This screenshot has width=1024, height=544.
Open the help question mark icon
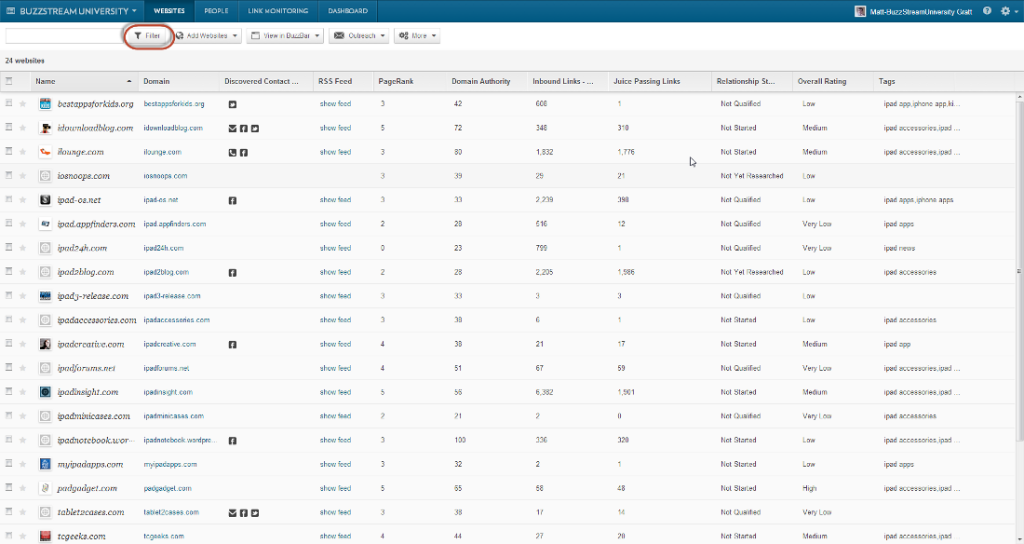click(987, 11)
